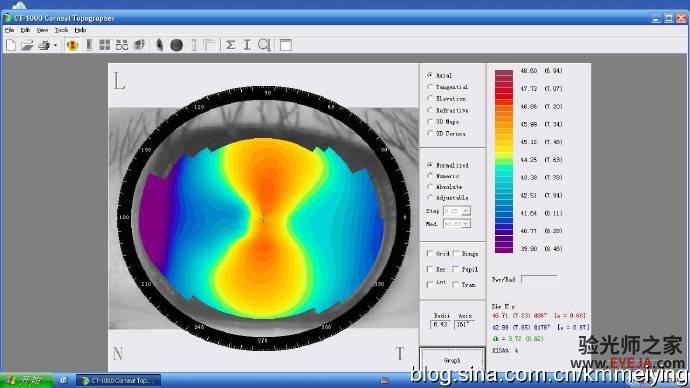
Task: Switch to the four-panel grid view icon
Action: click(105, 45)
